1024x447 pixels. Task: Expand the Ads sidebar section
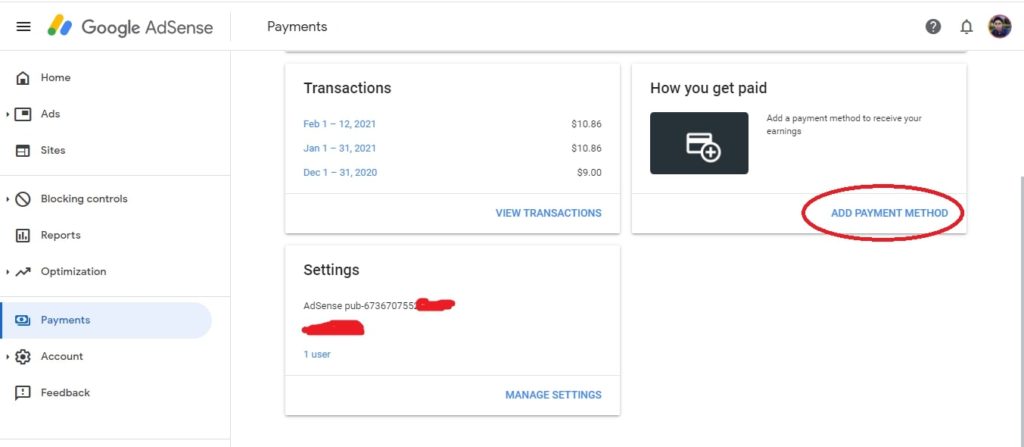click(x=8, y=114)
